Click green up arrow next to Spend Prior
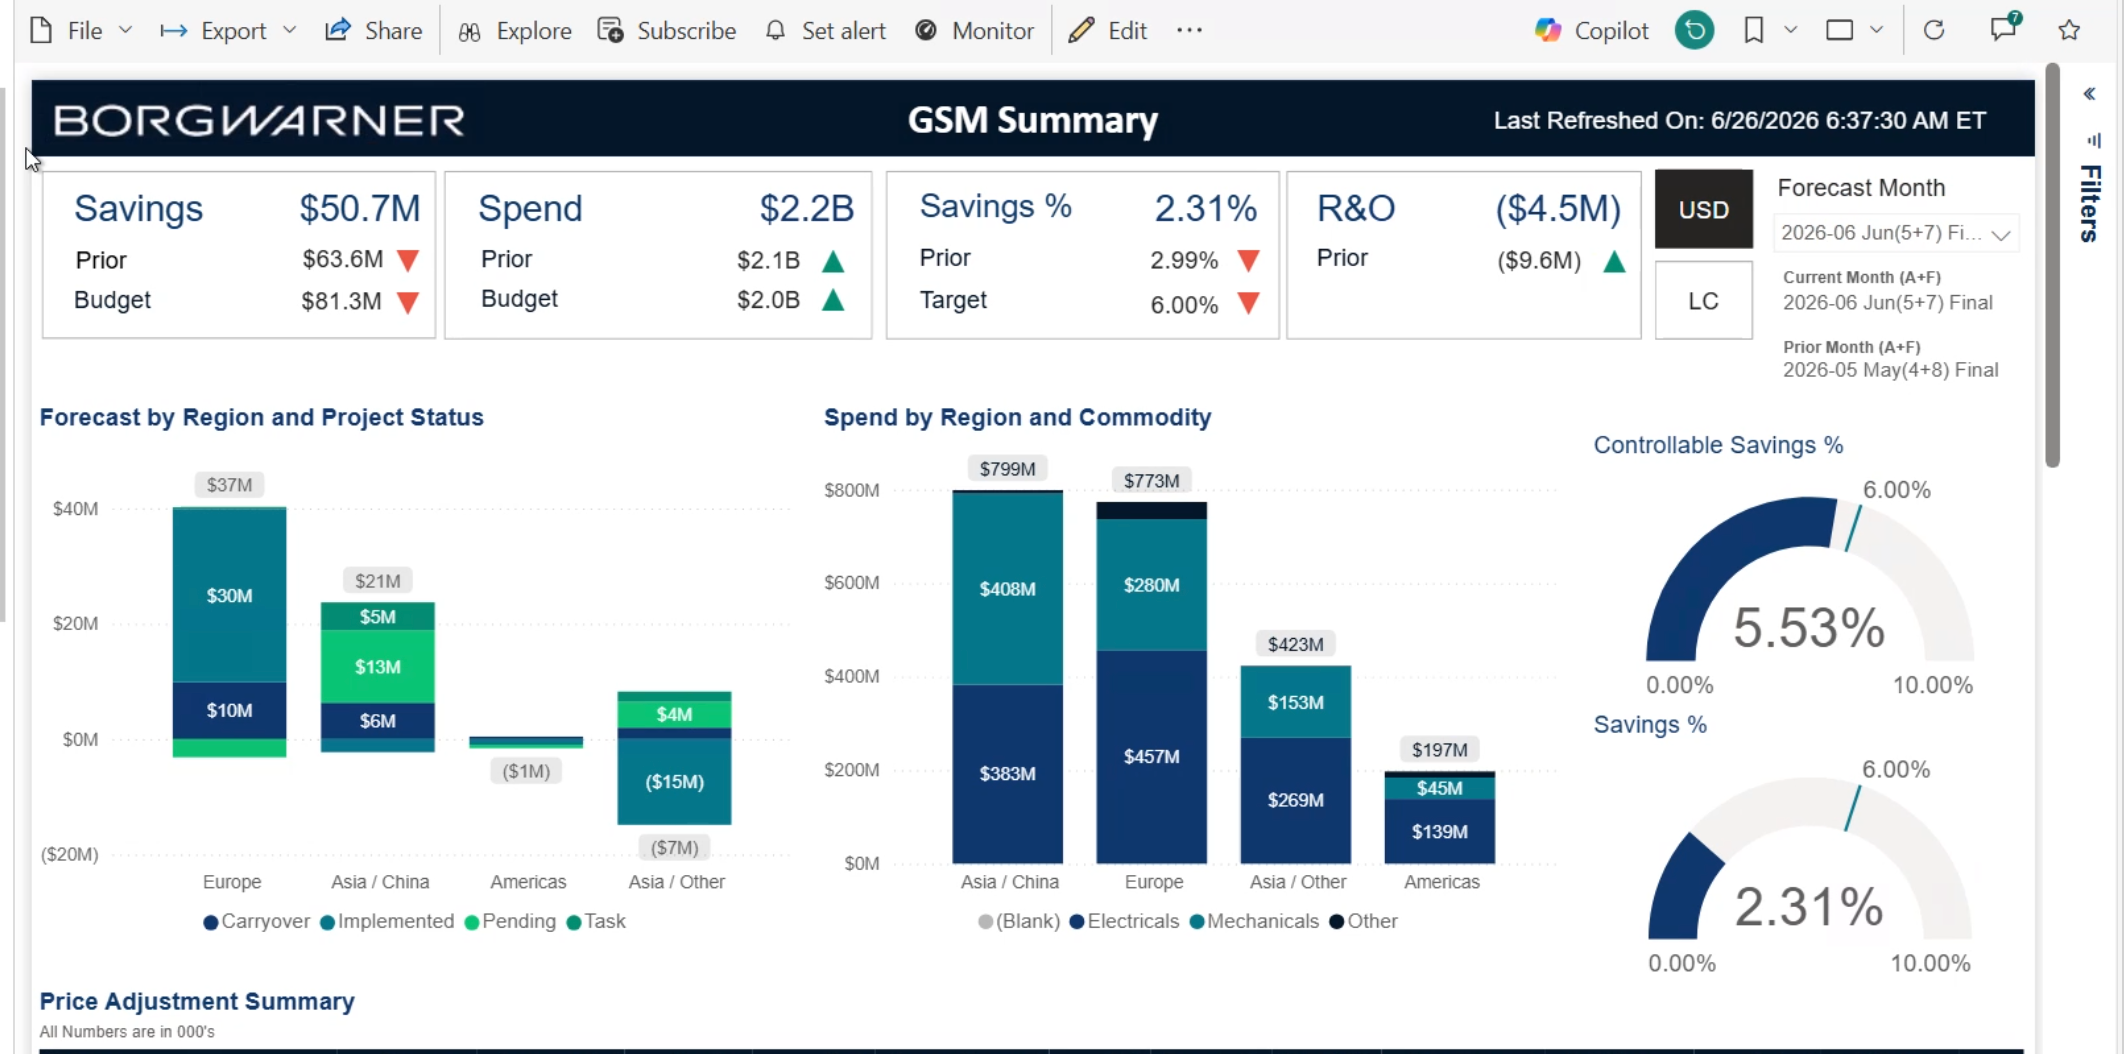2124x1054 pixels. coord(832,262)
